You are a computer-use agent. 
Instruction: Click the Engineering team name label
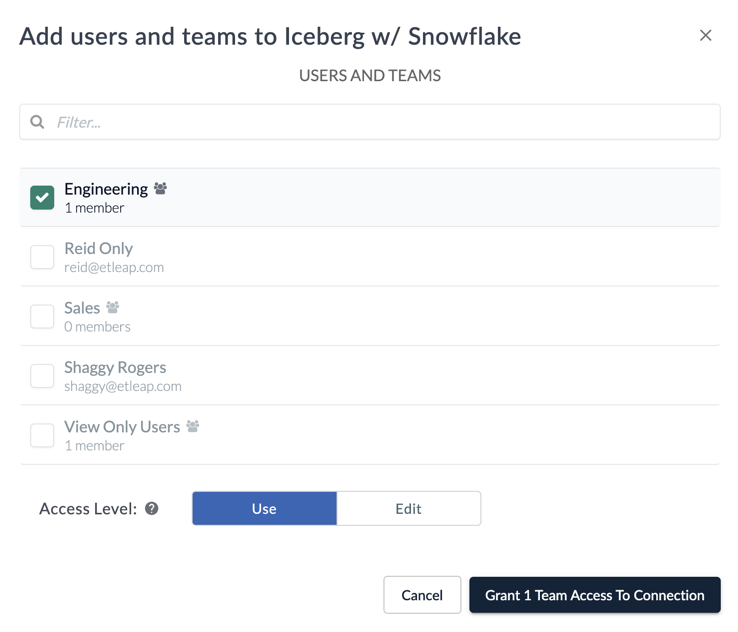[106, 189]
